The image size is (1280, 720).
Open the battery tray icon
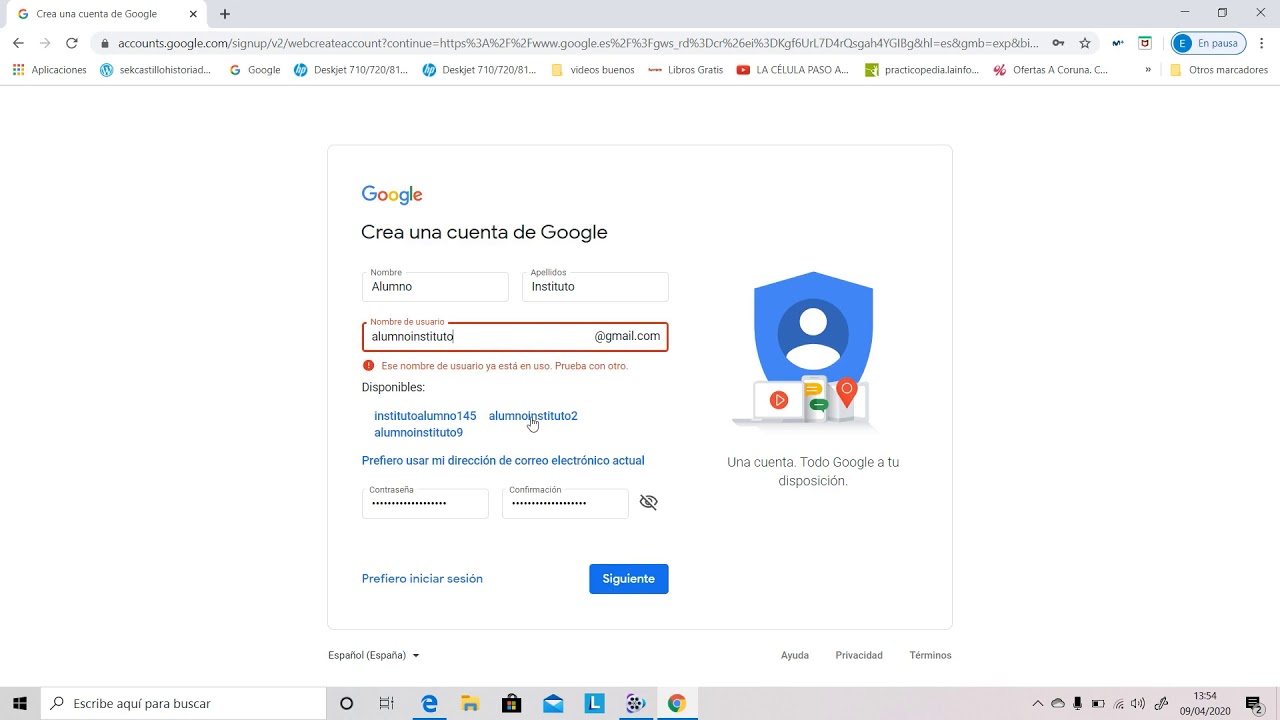point(1098,704)
